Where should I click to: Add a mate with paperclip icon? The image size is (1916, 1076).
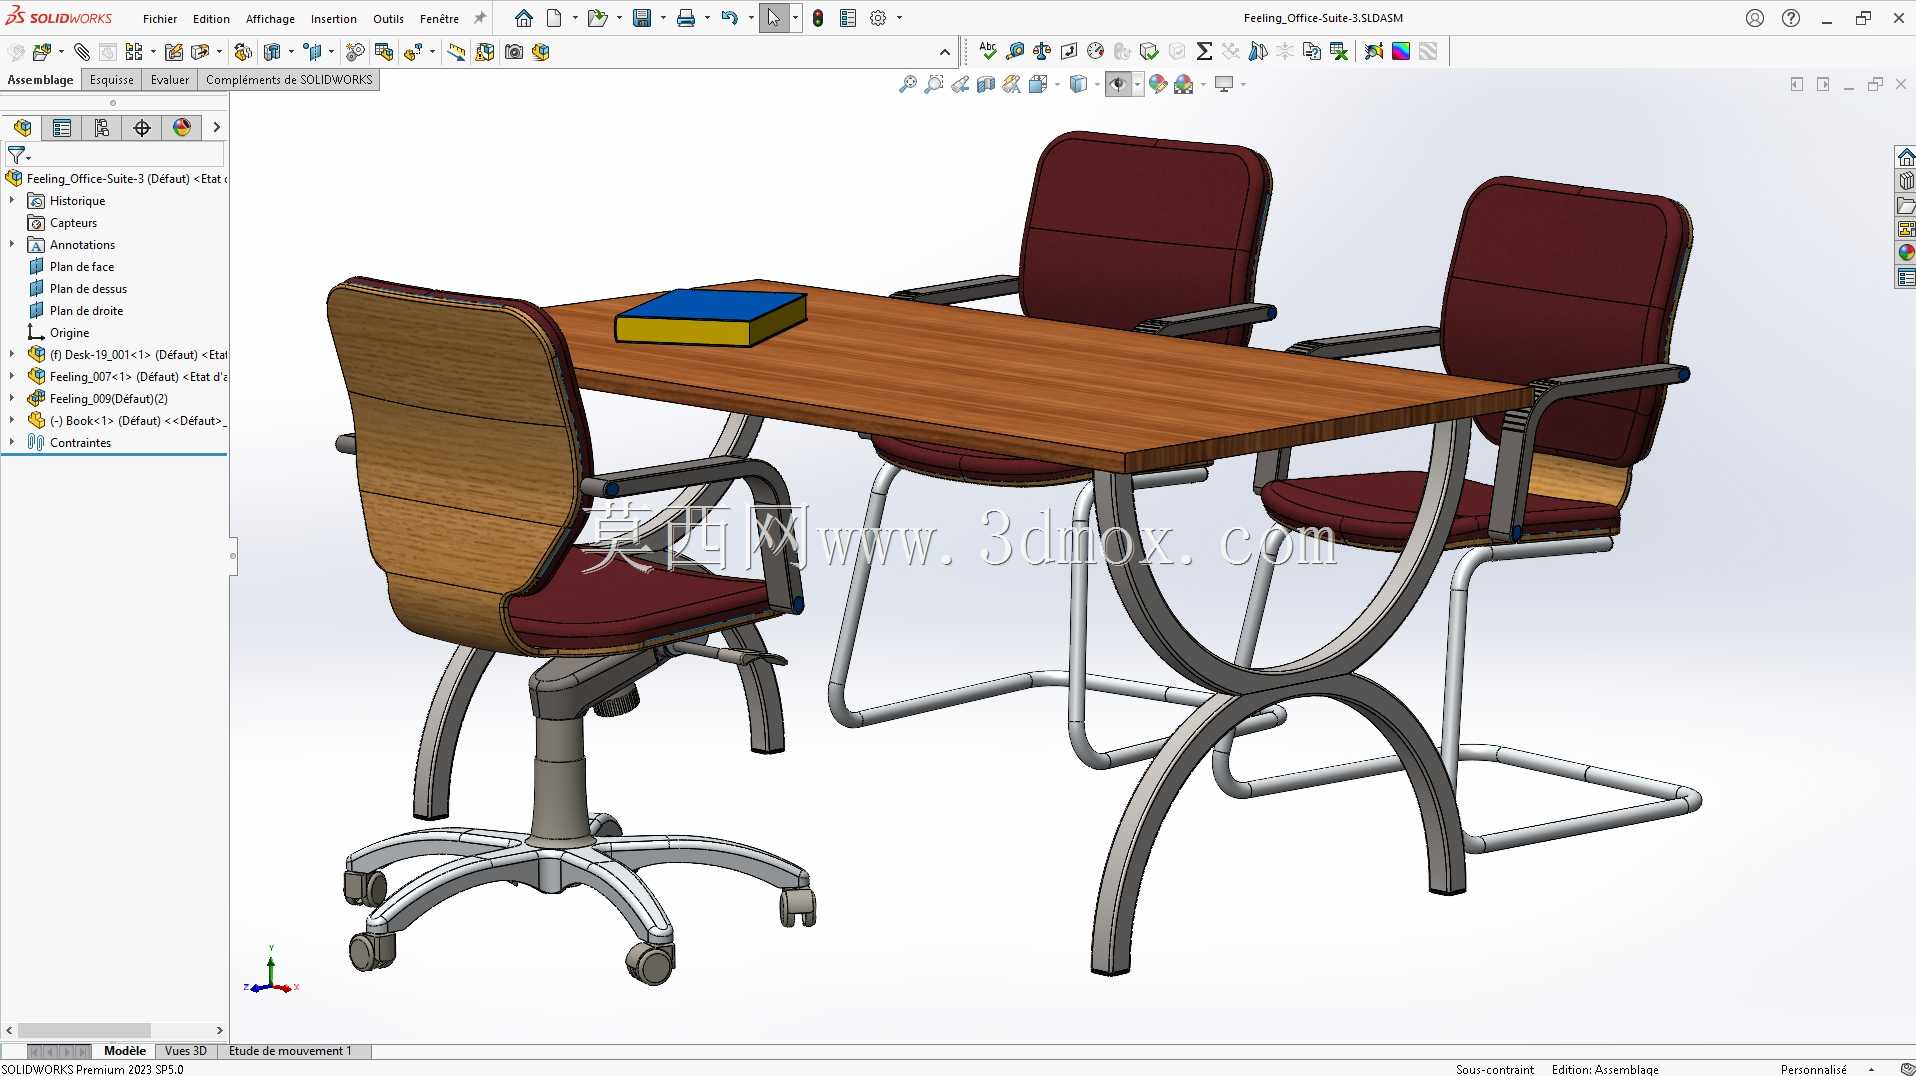tap(82, 52)
